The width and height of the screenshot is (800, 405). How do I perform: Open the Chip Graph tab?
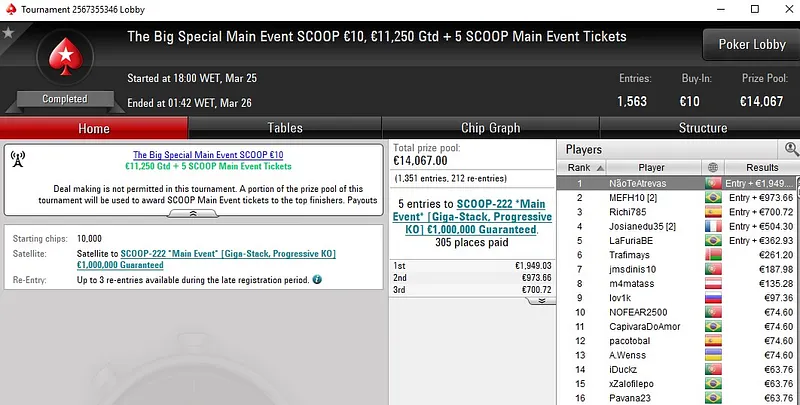(x=490, y=128)
